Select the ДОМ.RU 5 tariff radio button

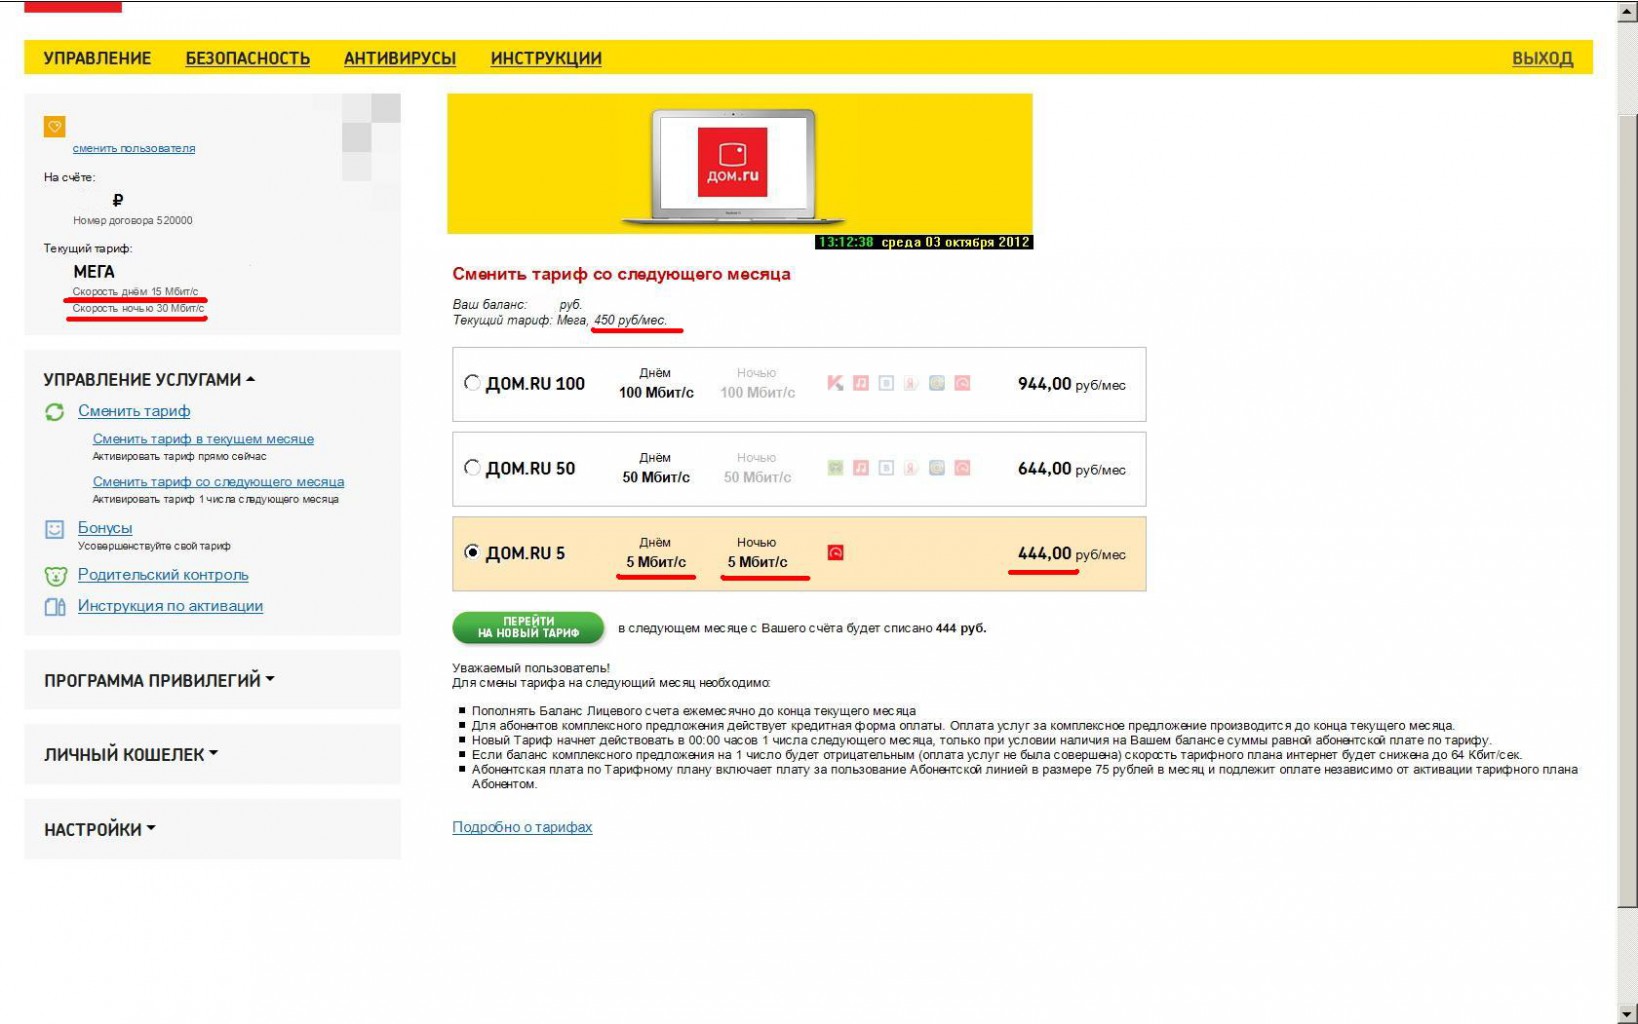(472, 552)
